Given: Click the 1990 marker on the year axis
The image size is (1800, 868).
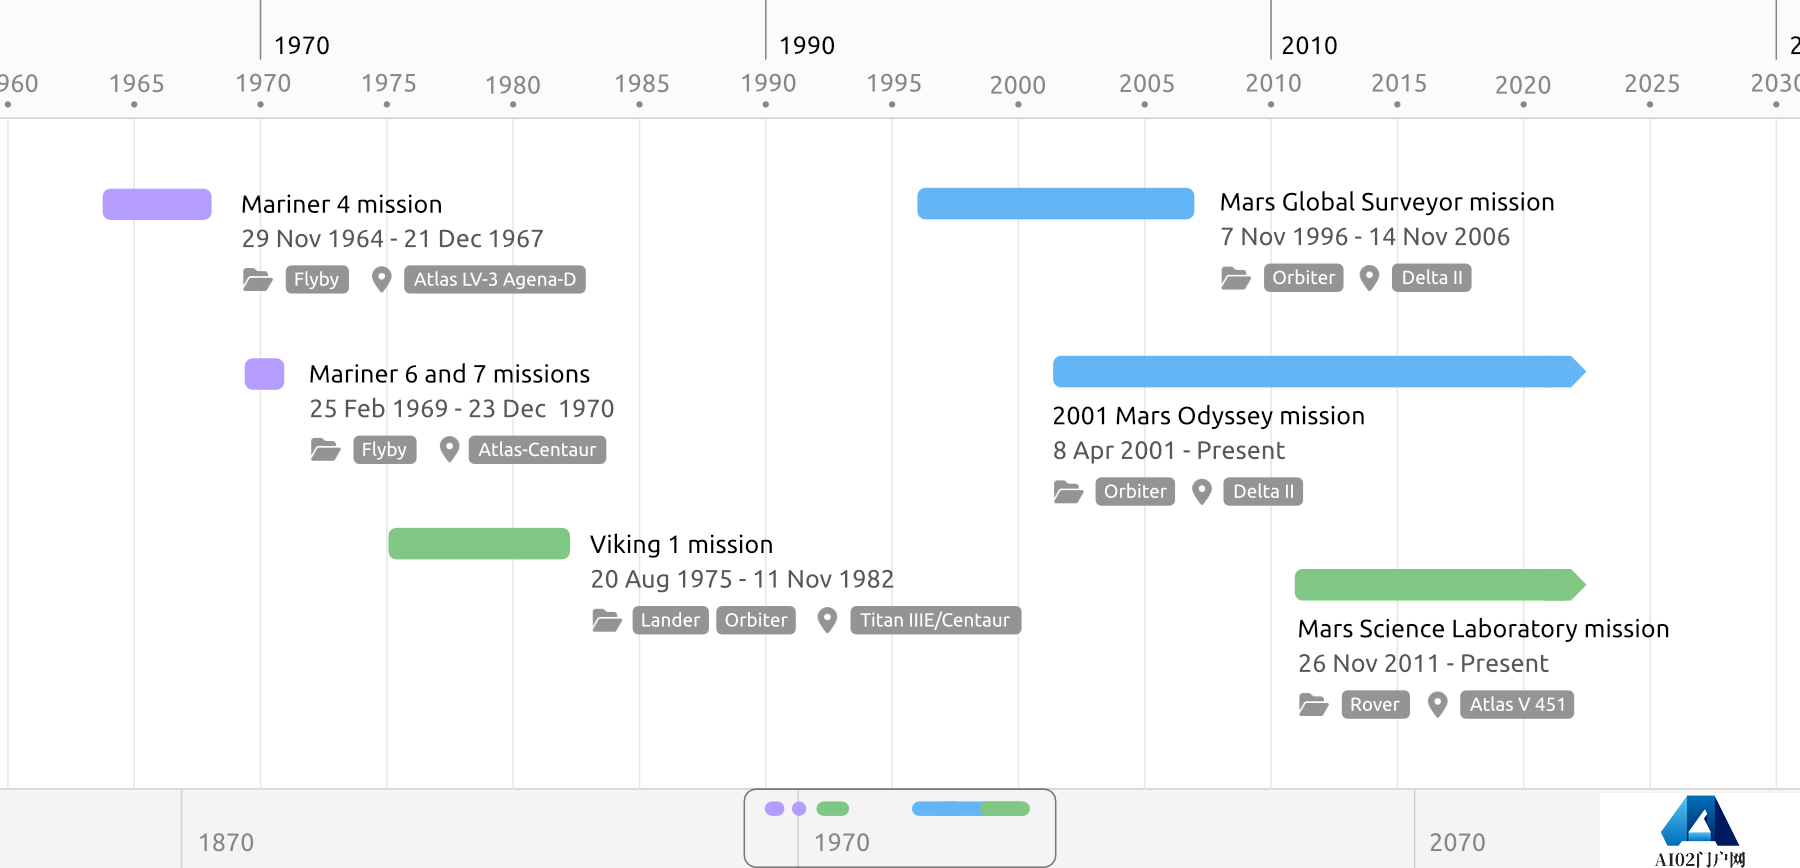Looking at the screenshot, I should (x=768, y=84).
